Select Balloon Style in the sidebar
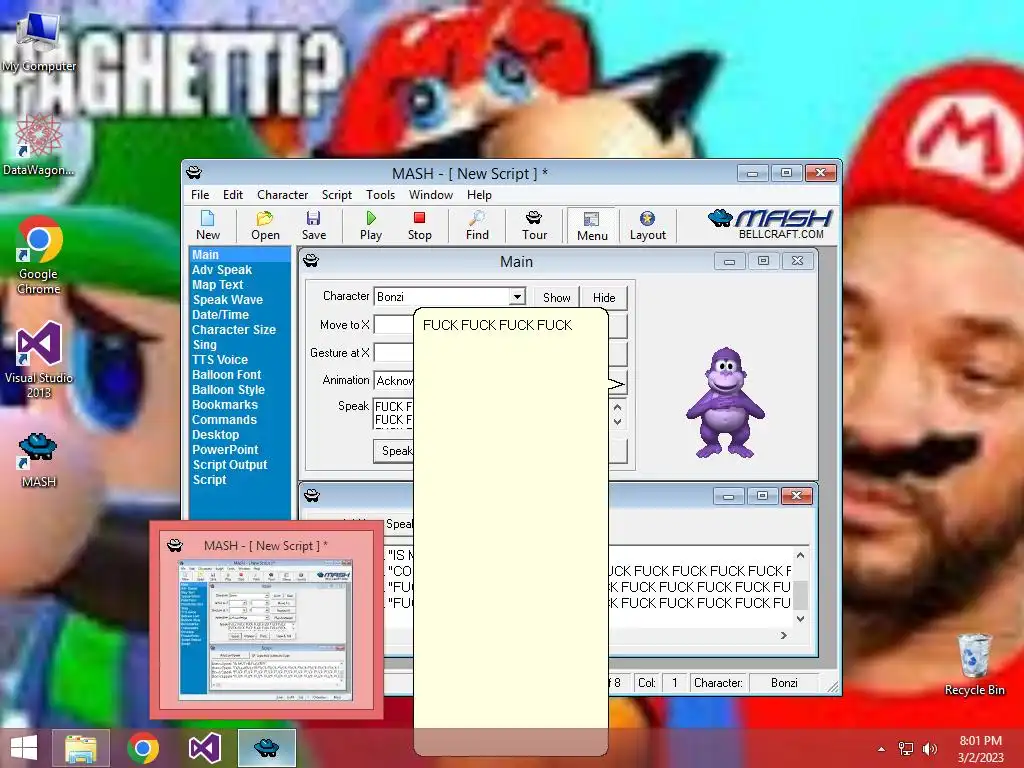The width and height of the screenshot is (1024, 768). [x=229, y=390]
